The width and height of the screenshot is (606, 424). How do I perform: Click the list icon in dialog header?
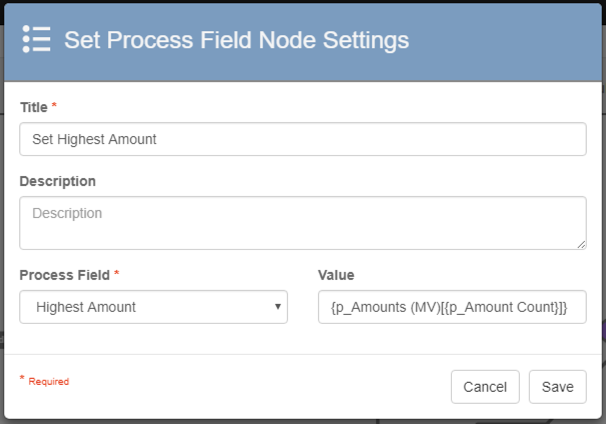36,39
